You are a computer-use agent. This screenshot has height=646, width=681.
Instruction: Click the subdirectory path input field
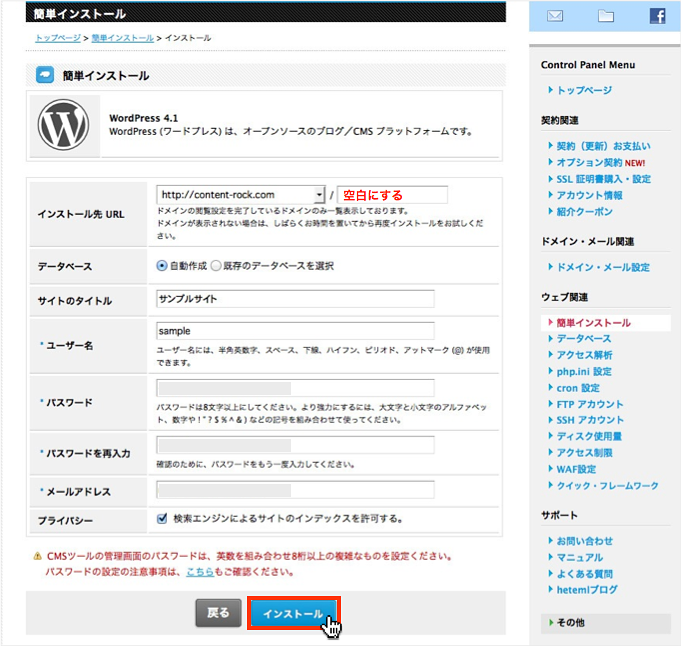click(x=392, y=195)
